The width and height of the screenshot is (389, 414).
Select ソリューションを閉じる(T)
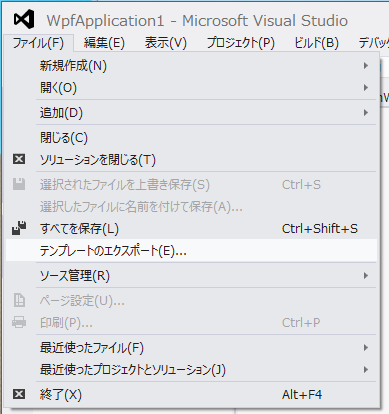191,160
